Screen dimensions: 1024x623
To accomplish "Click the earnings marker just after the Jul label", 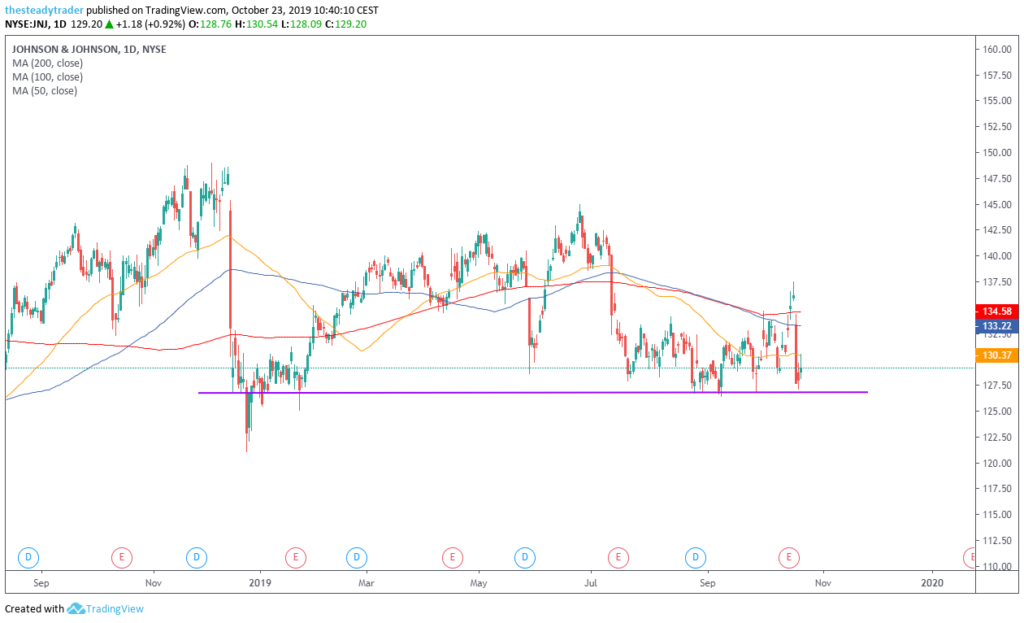I will [618, 558].
